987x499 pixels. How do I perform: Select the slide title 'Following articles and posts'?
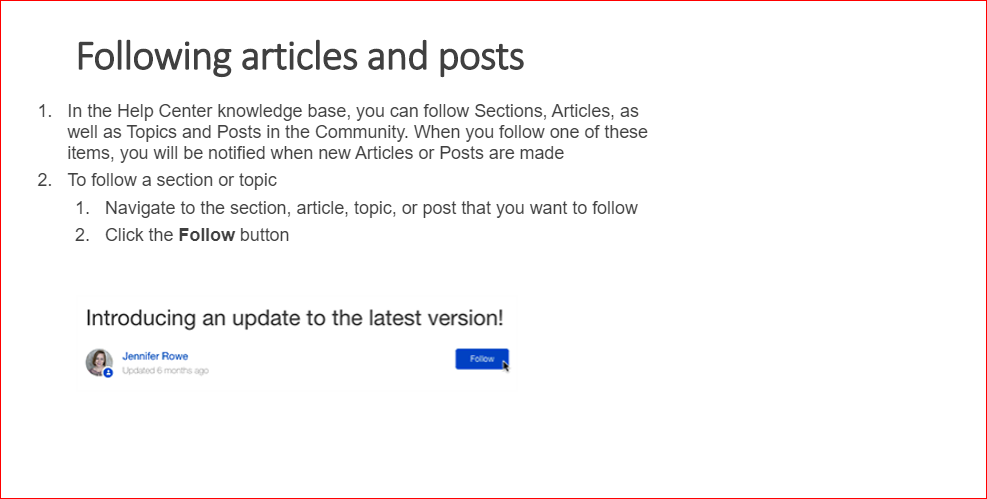click(300, 57)
